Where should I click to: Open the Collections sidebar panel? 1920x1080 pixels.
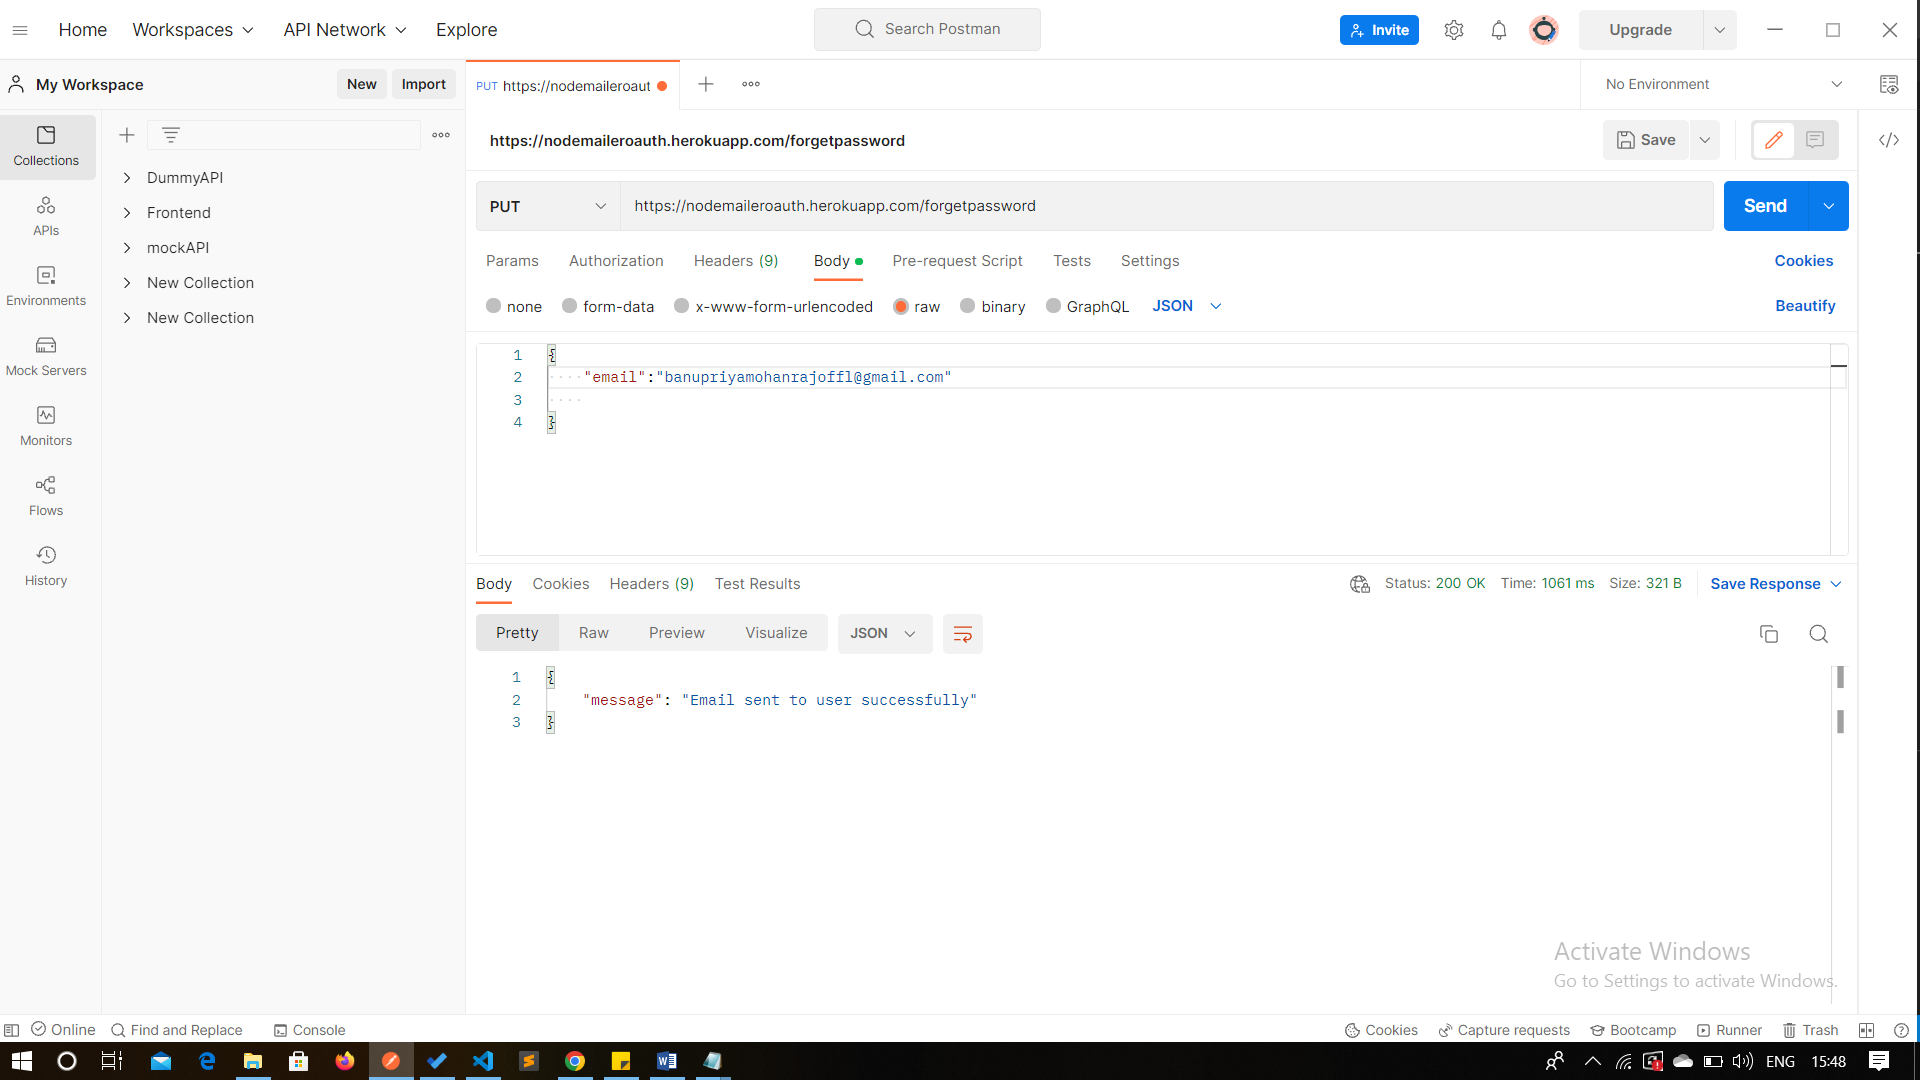tap(46, 146)
